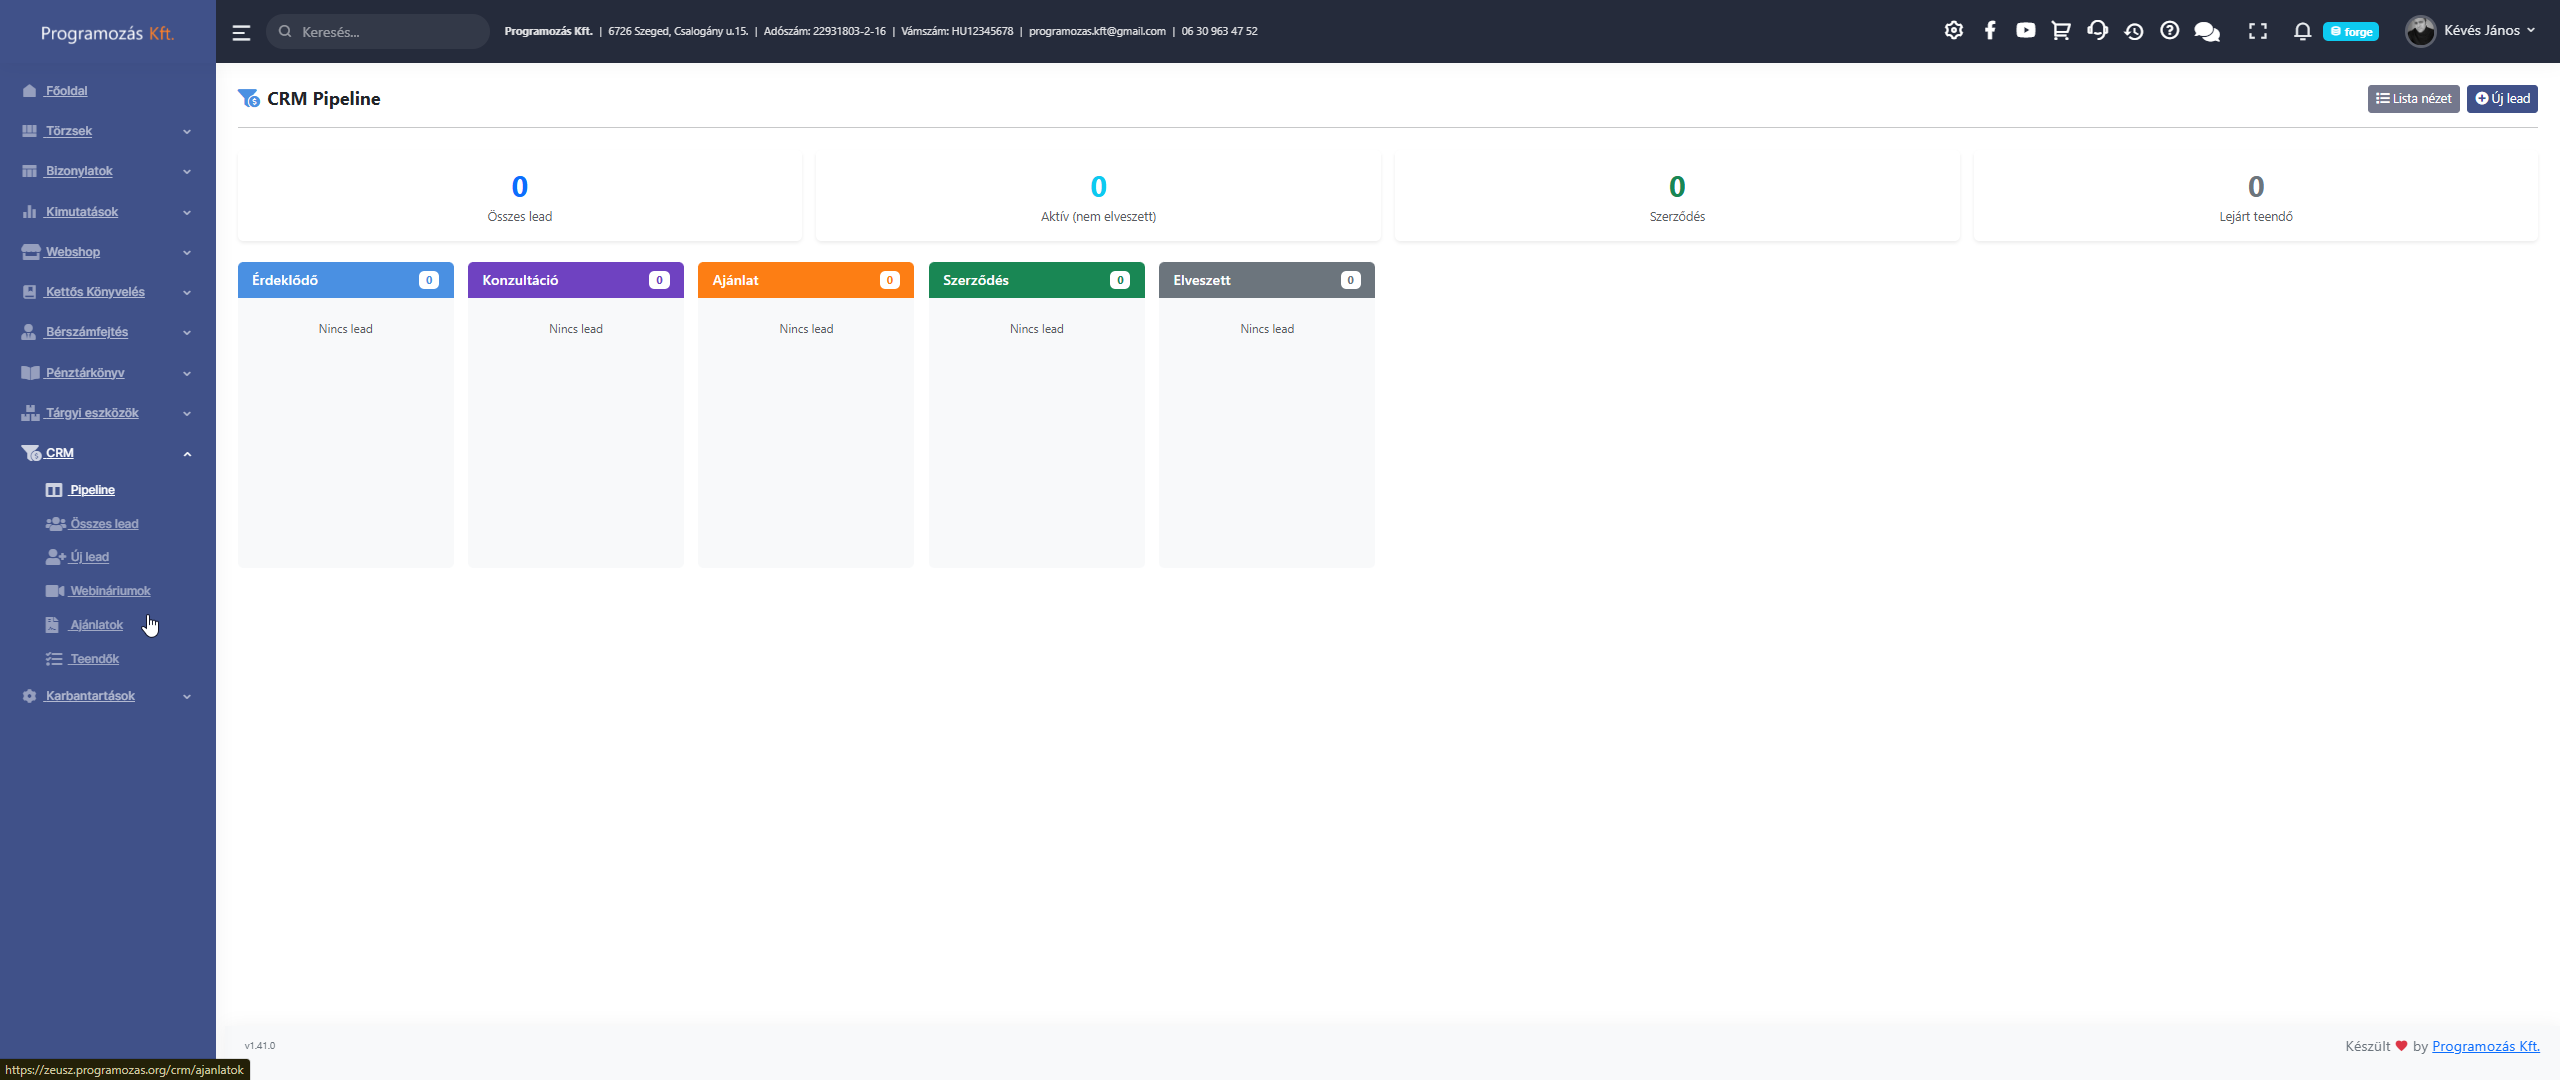Toggle fullscreen mode icon
The height and width of the screenshot is (1080, 2560).
pyautogui.click(x=2258, y=31)
